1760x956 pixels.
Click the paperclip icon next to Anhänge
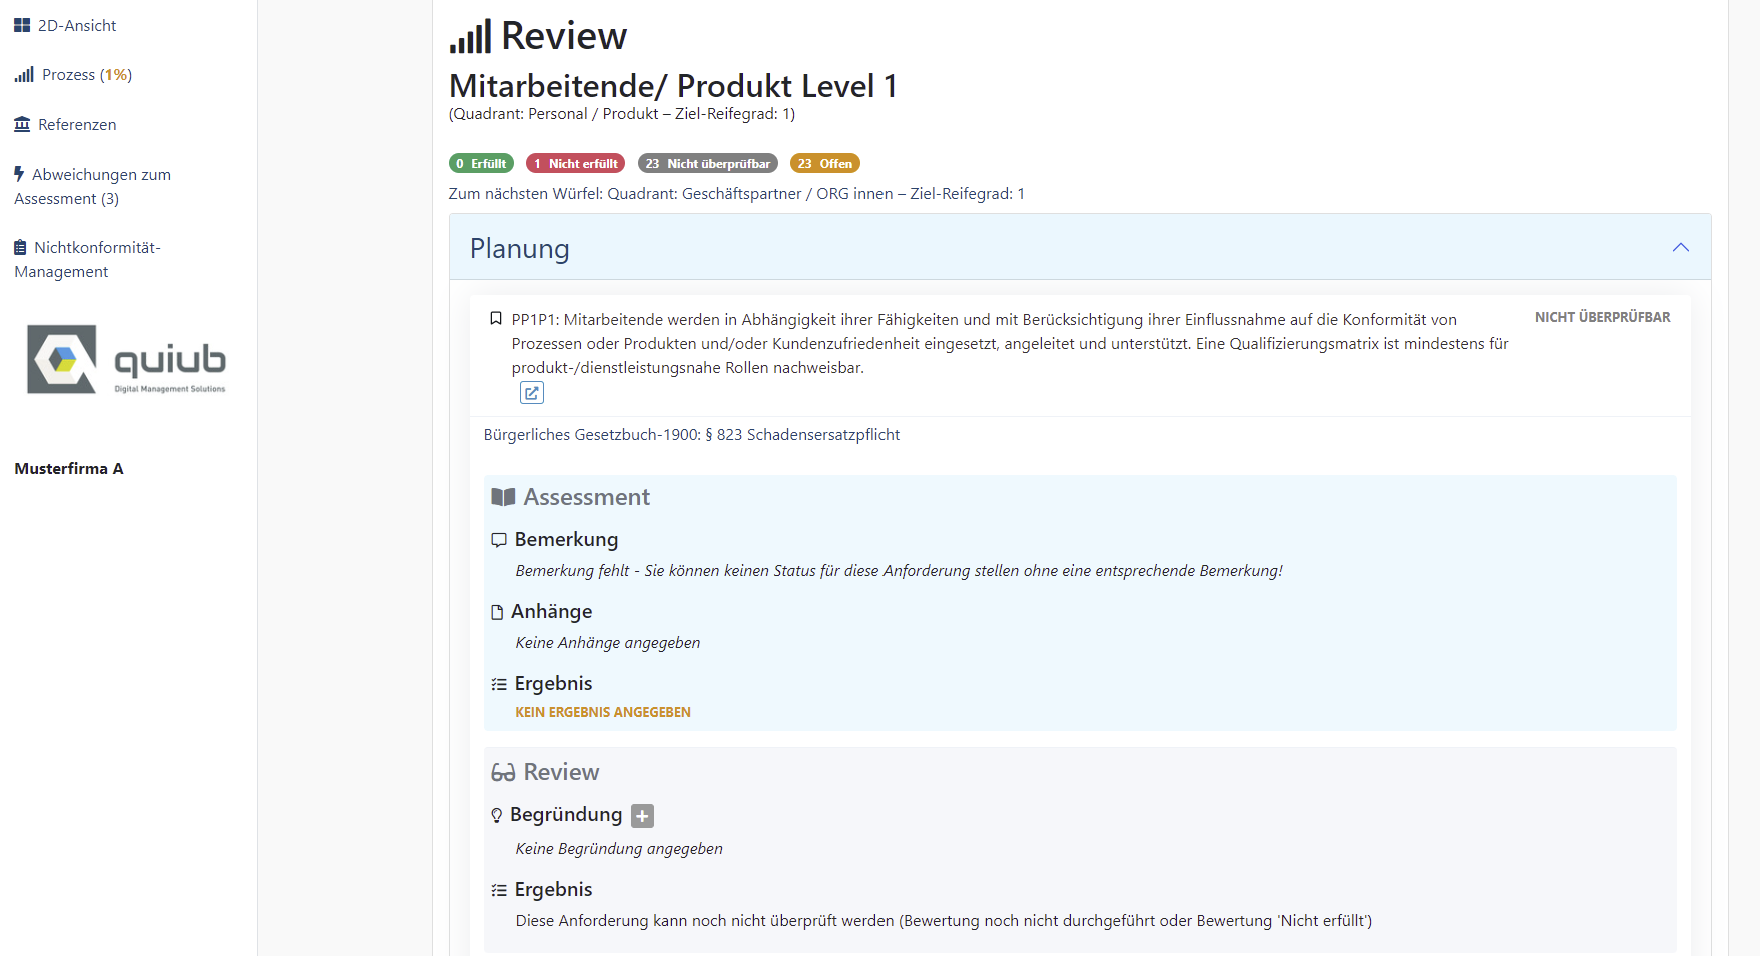498,611
